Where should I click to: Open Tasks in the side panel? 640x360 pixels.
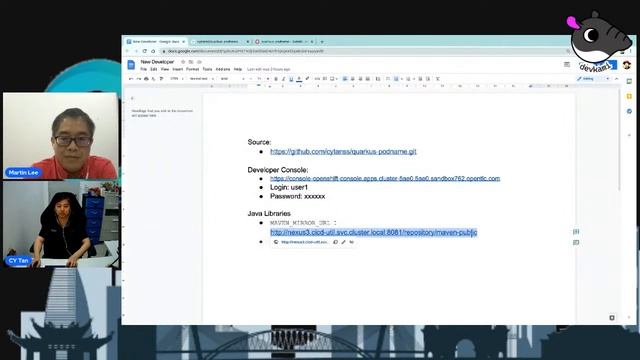[x=629, y=111]
